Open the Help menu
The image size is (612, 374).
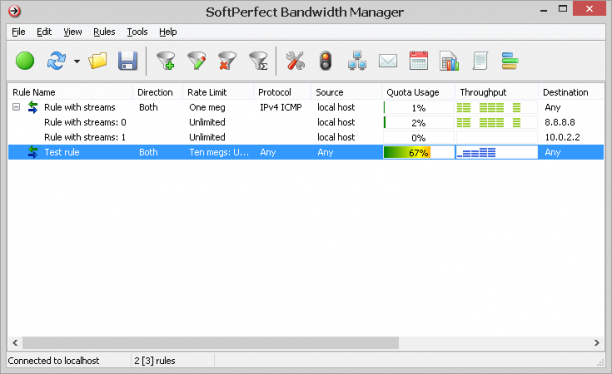168,32
